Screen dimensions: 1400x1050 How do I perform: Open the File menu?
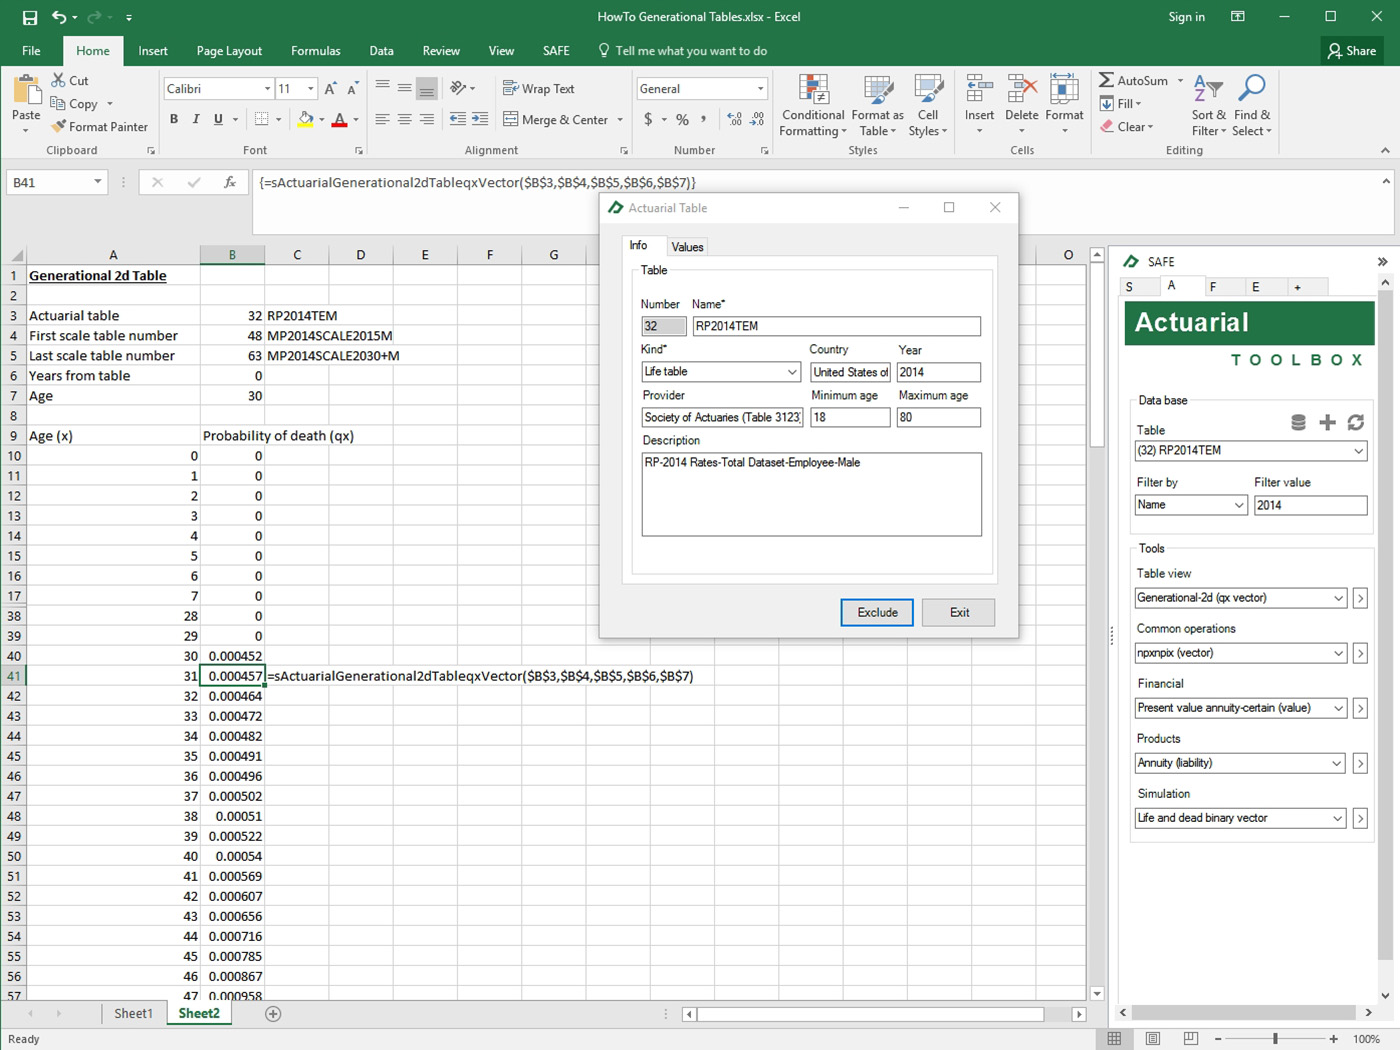31,51
